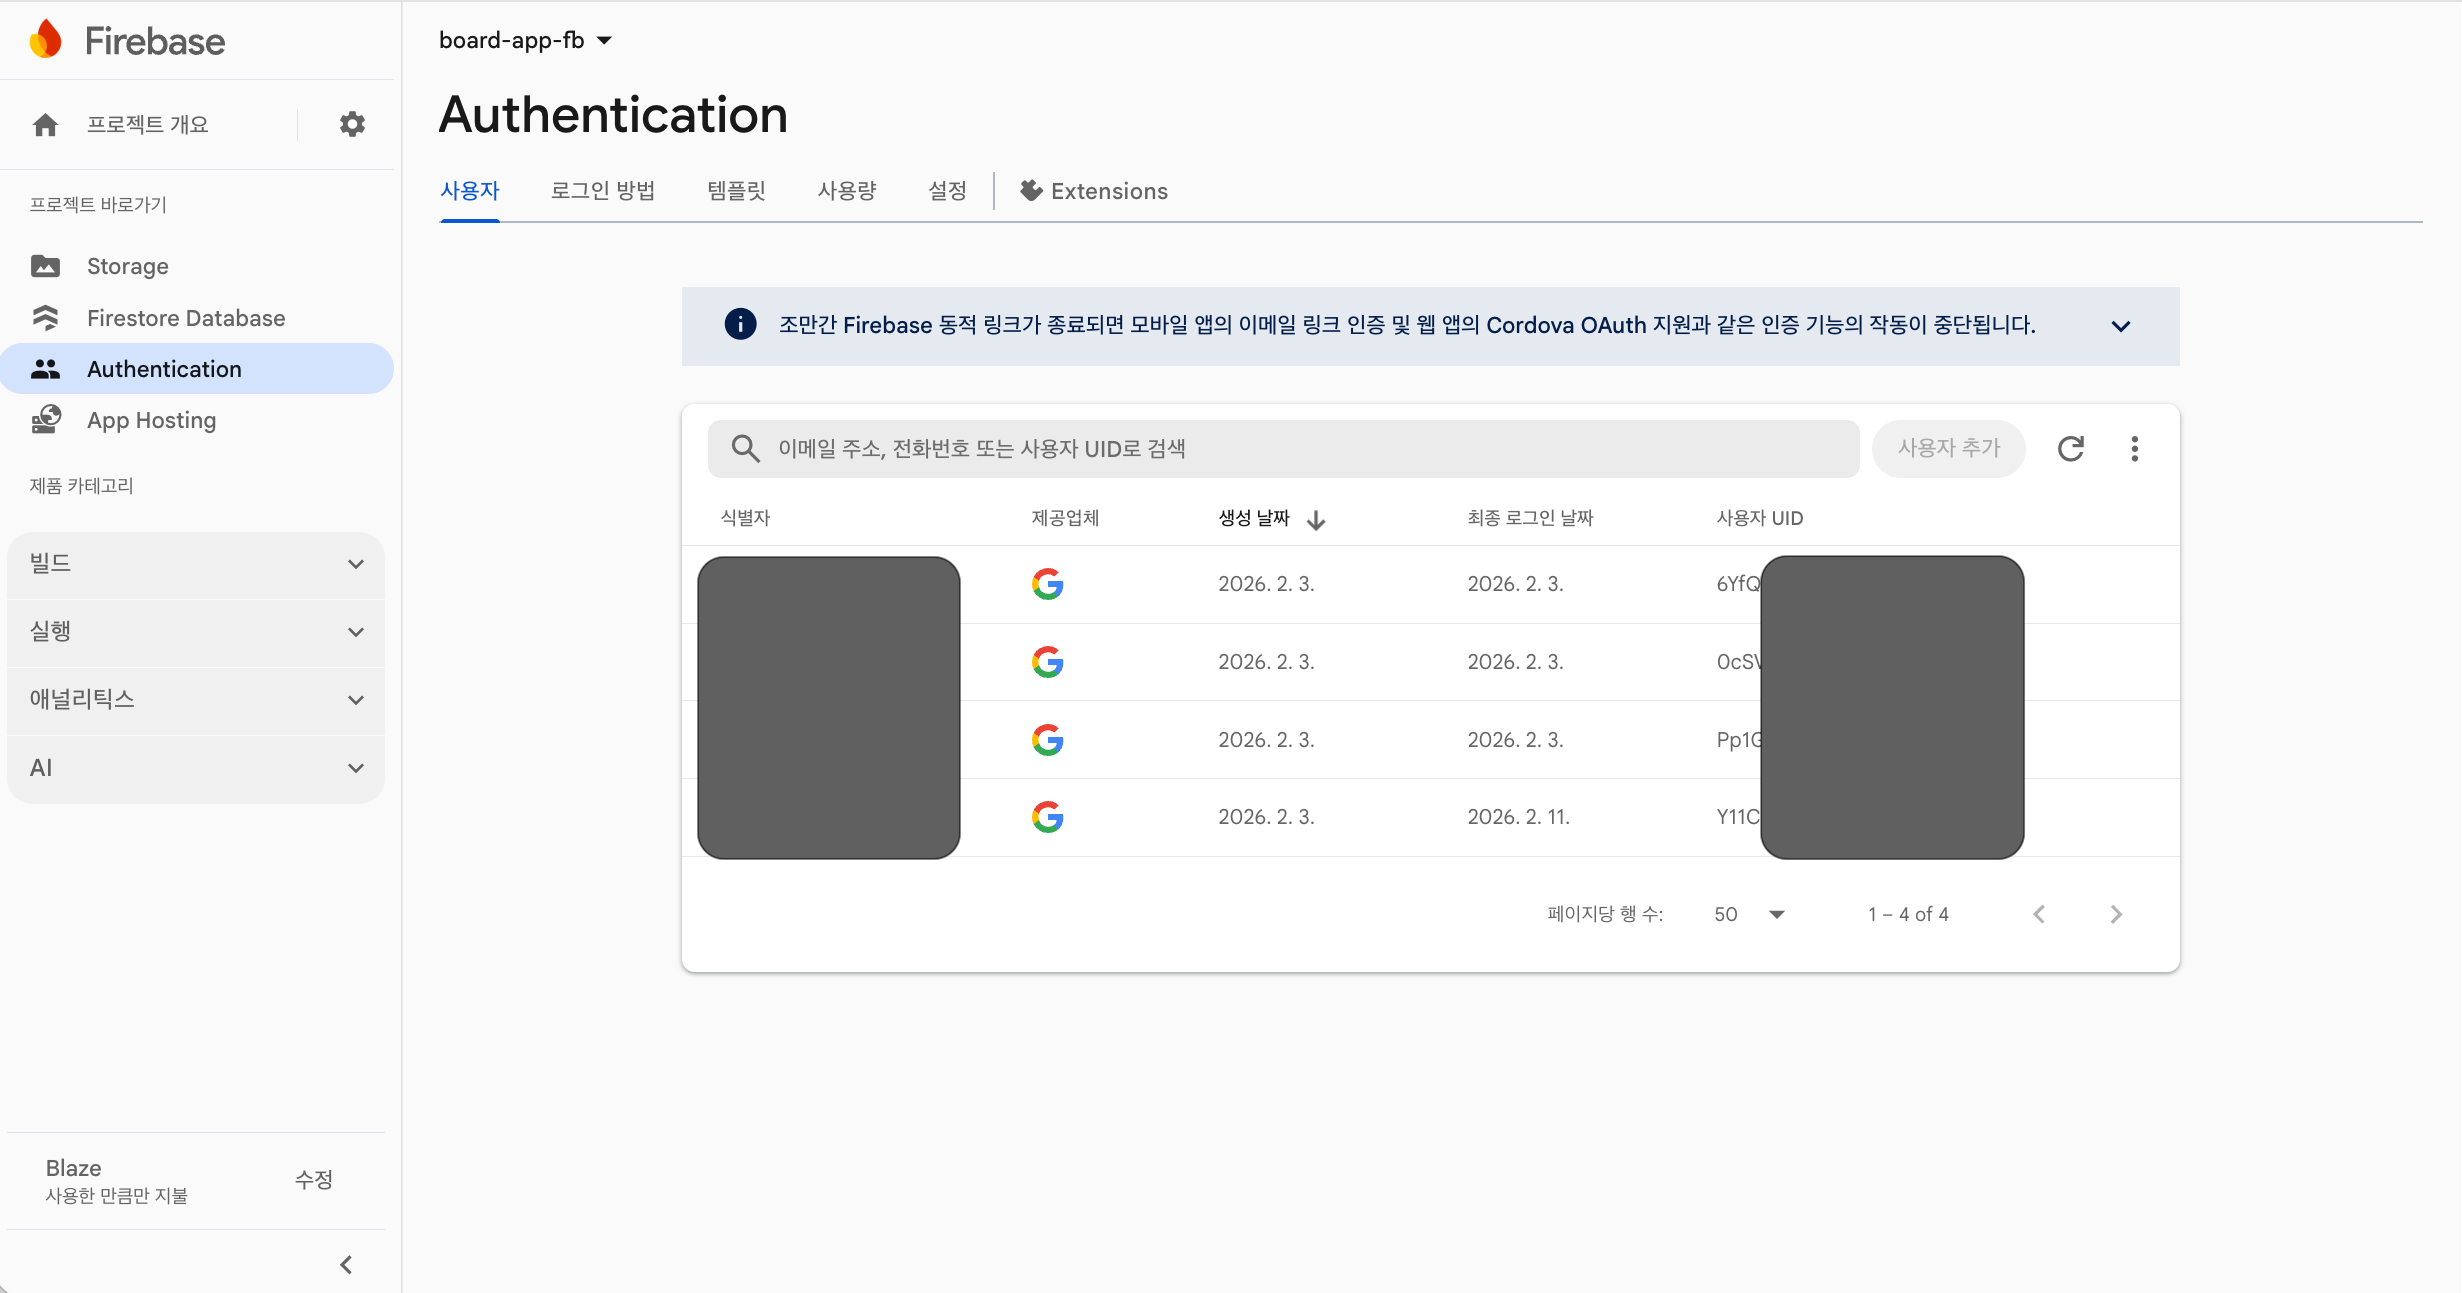Screen dimensions: 2462x1293
Task: Switch to the Extensions tab
Action: click(1094, 191)
